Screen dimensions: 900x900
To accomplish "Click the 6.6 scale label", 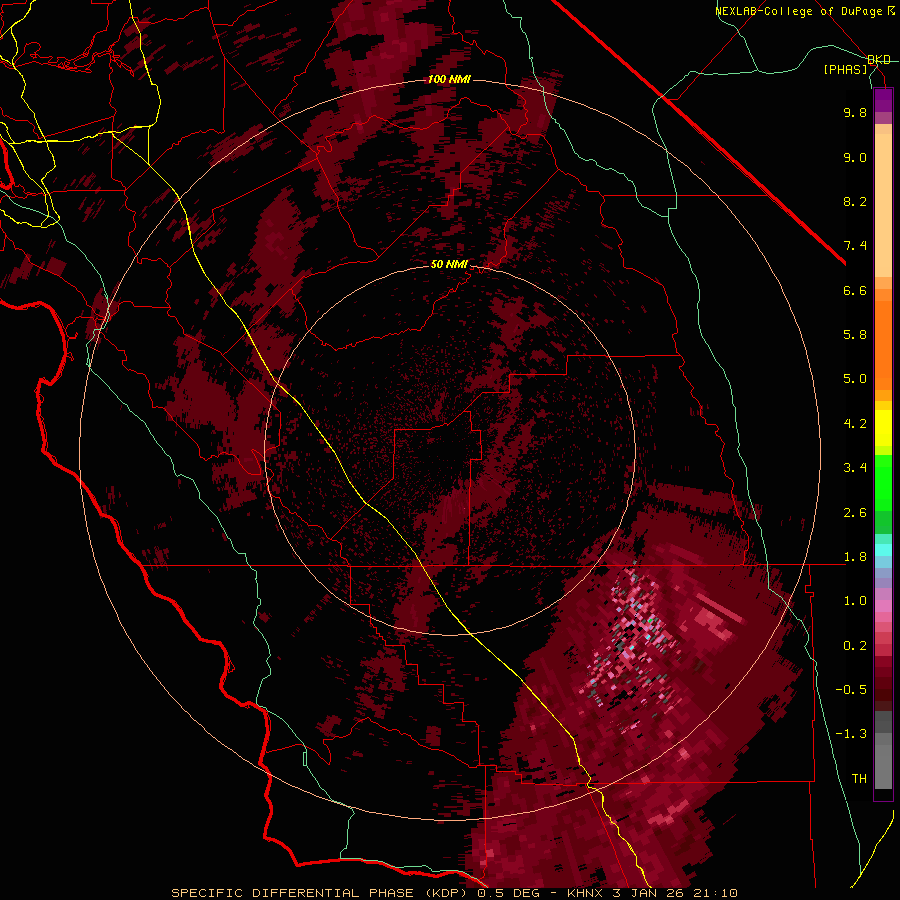I will (855, 290).
